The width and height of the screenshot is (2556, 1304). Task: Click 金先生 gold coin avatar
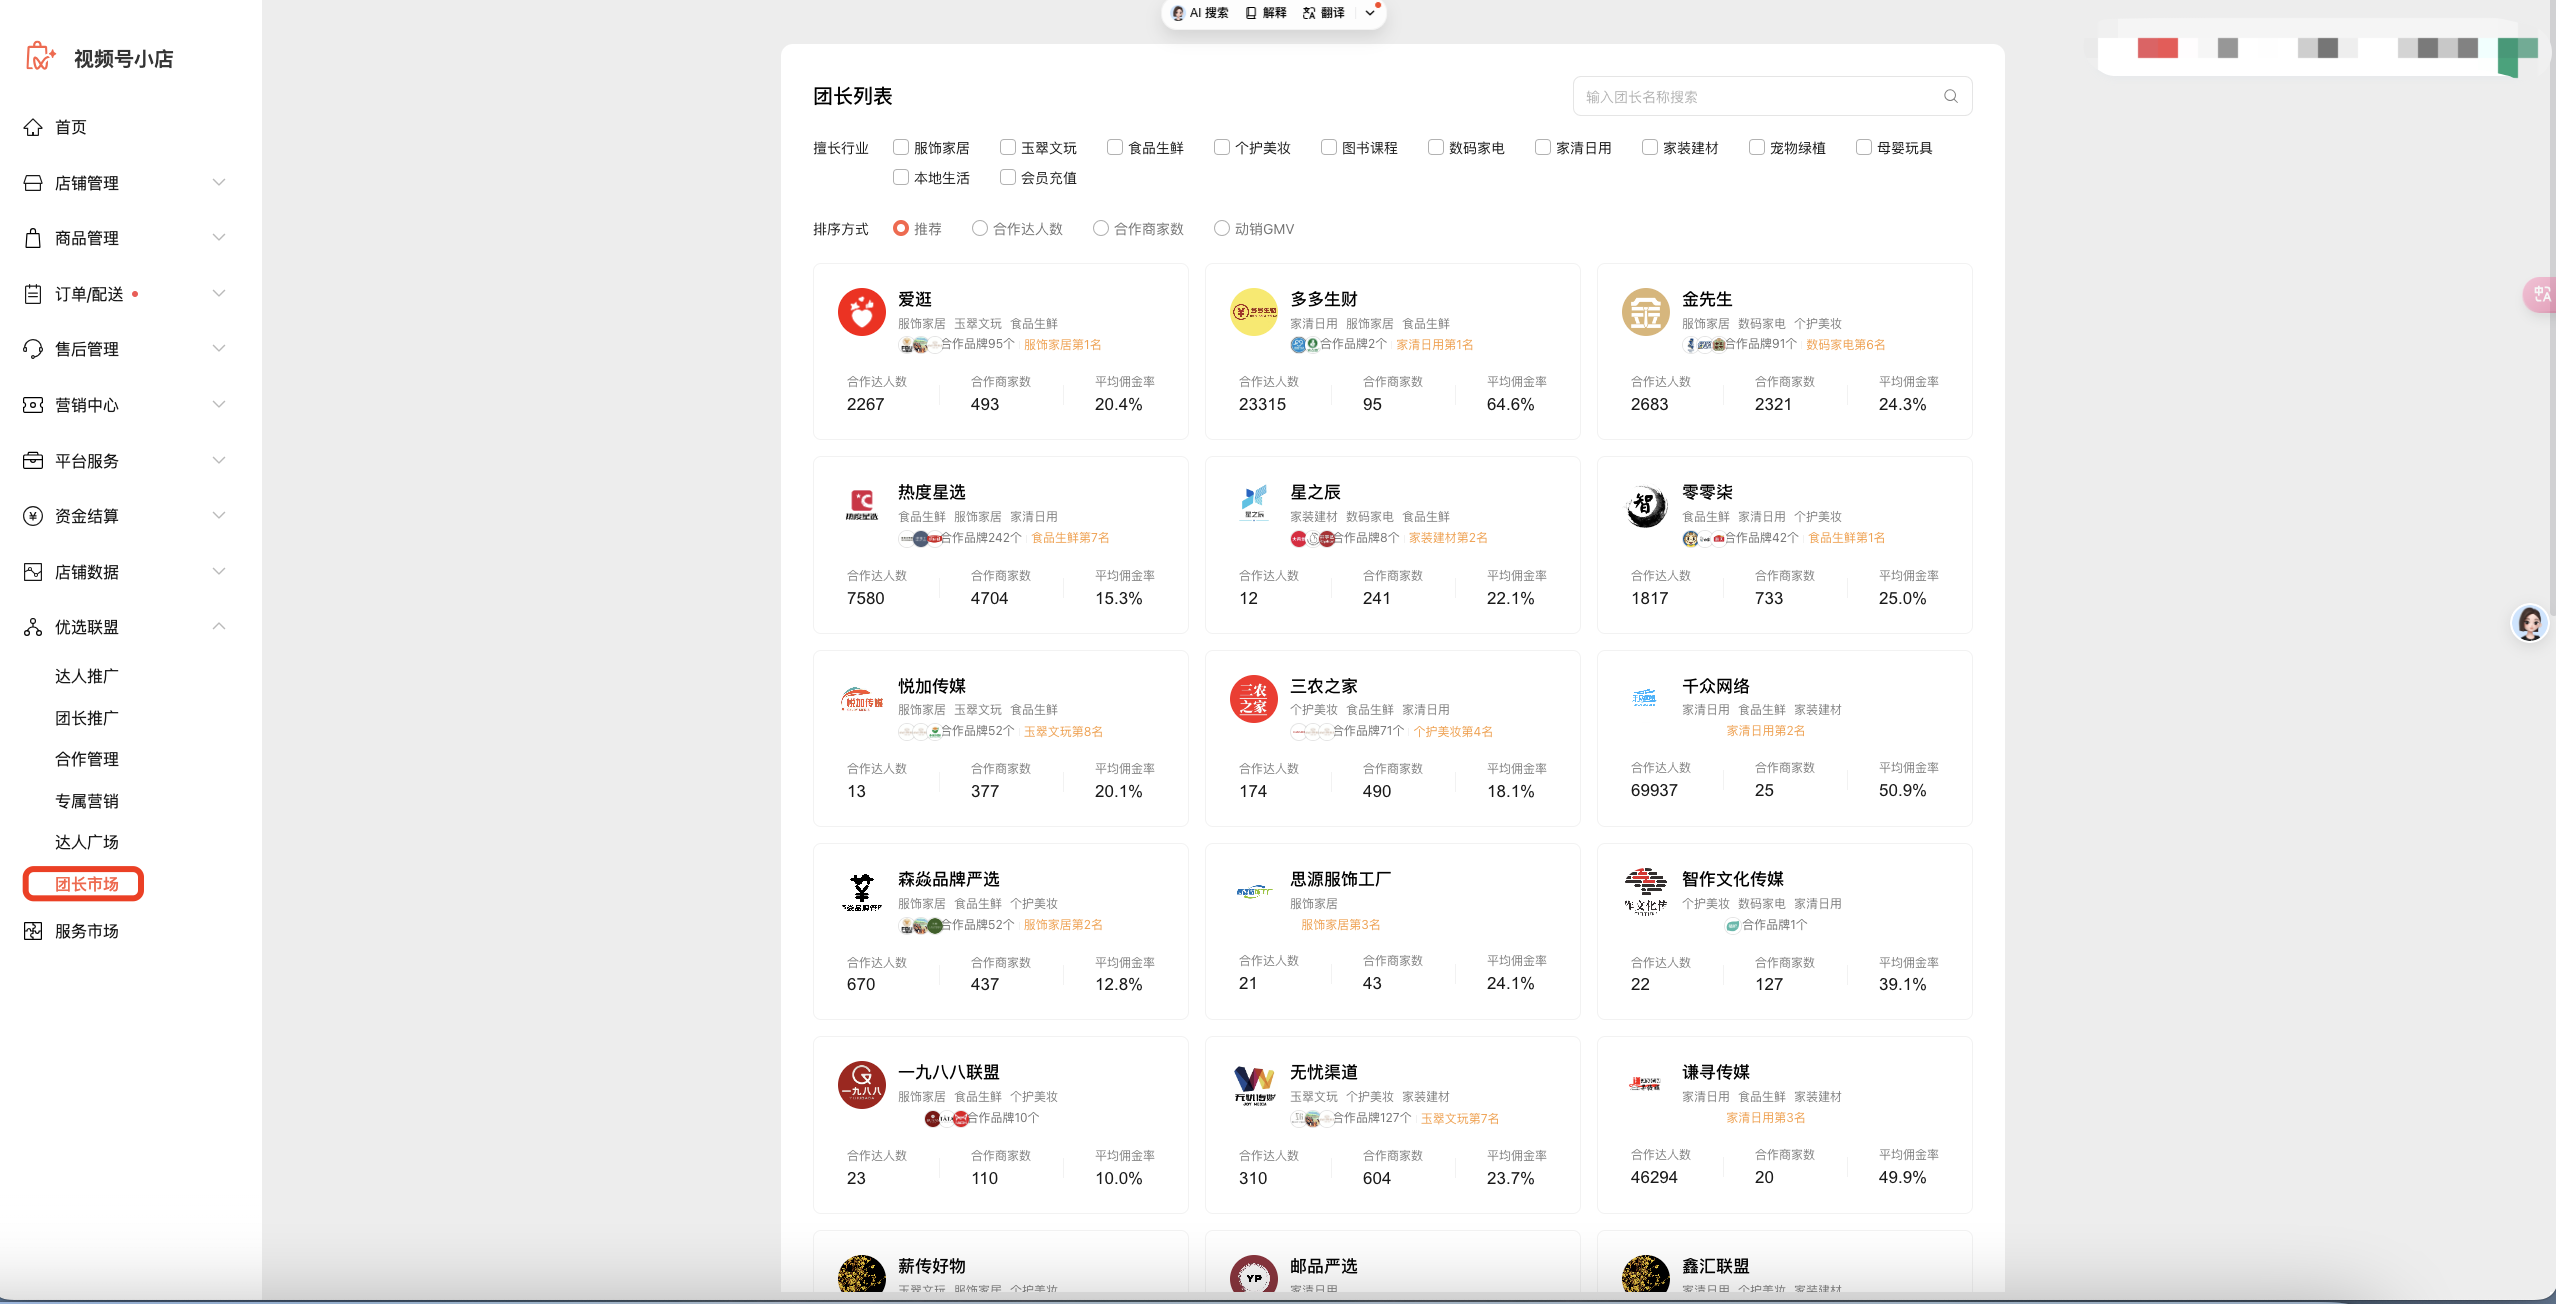pyautogui.click(x=1645, y=312)
